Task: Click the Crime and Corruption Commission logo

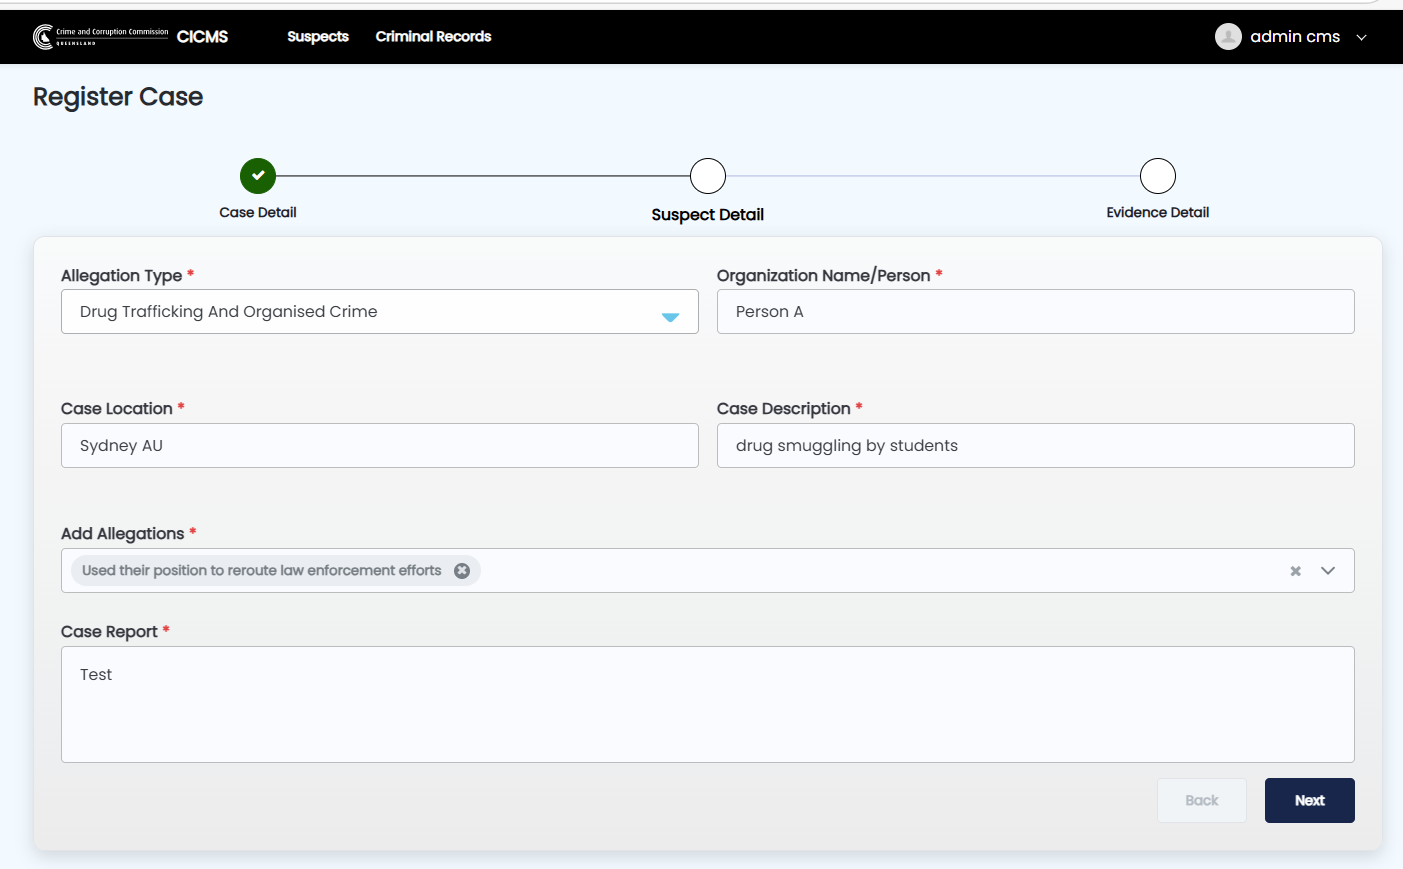Action: (x=100, y=37)
